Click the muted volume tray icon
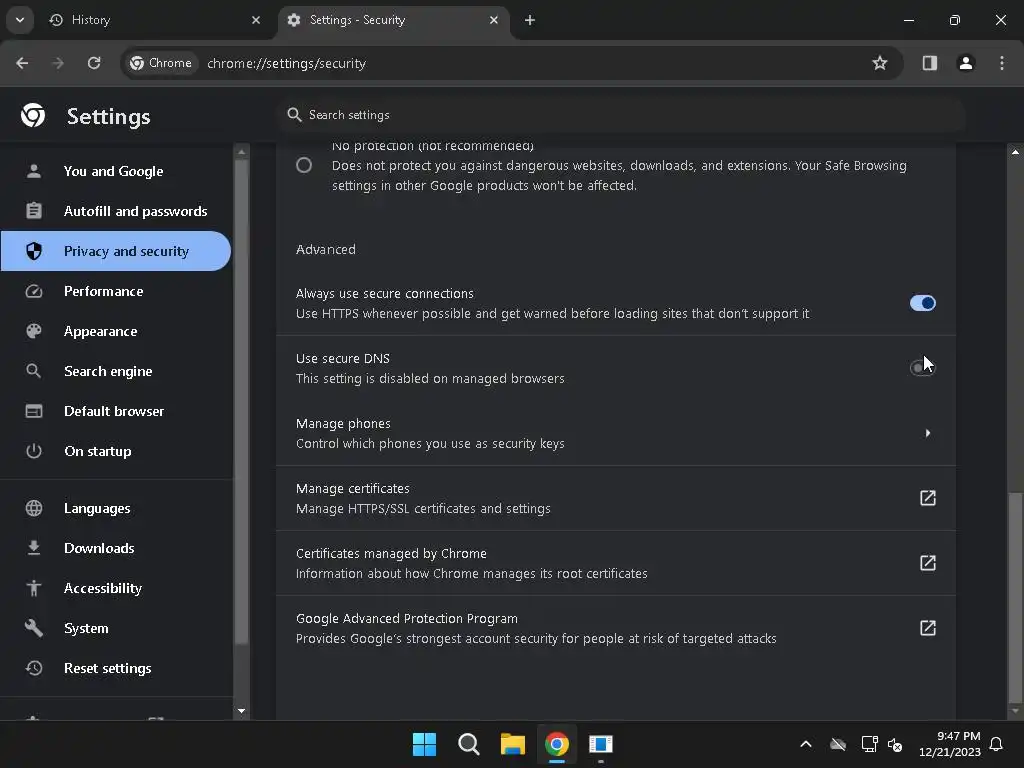This screenshot has width=1024, height=768. tap(895, 744)
